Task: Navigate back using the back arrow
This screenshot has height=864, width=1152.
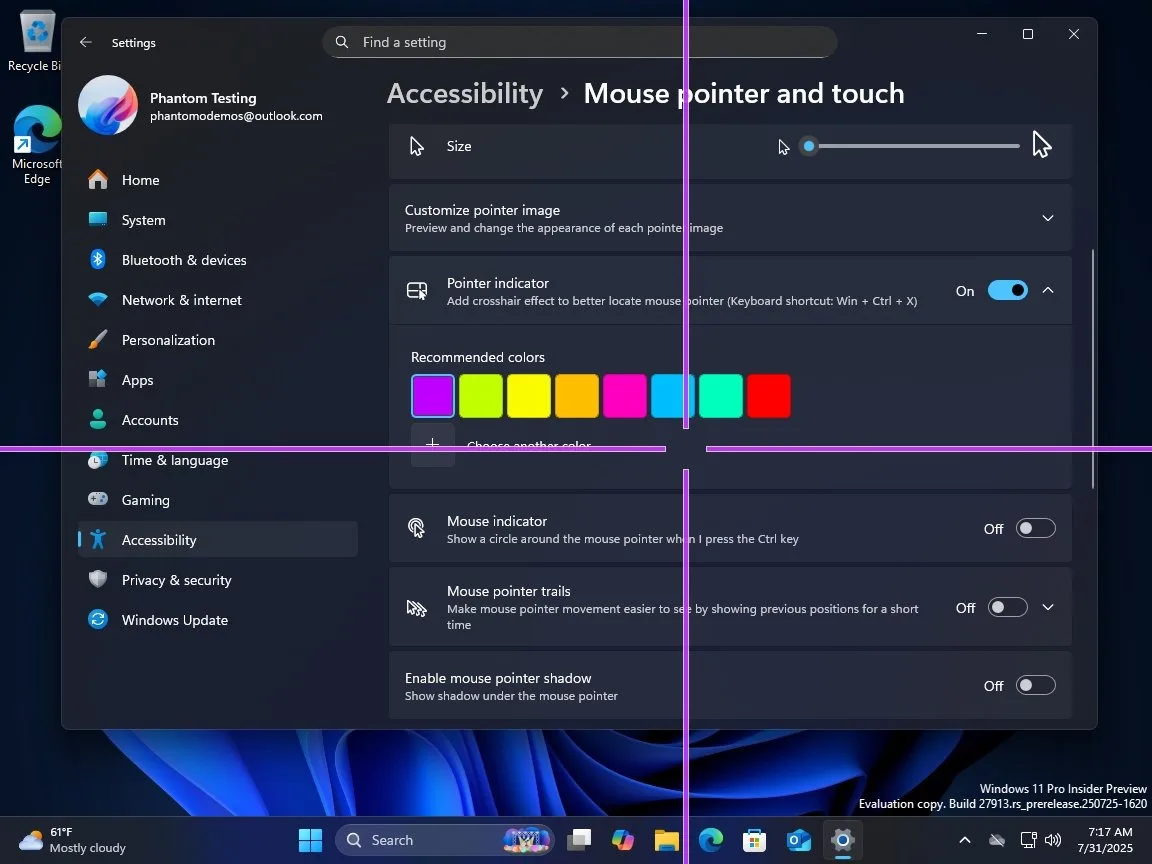Action: (85, 42)
